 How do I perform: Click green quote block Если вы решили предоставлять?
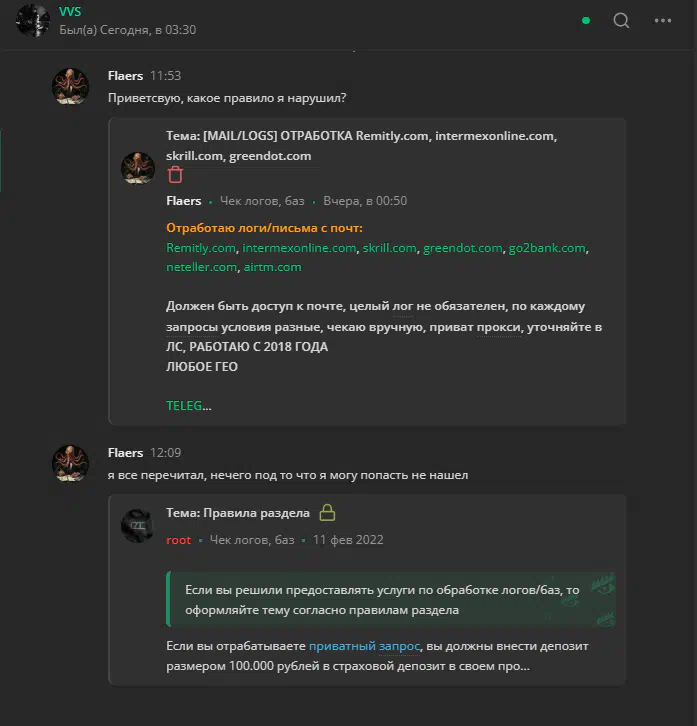tap(391, 599)
